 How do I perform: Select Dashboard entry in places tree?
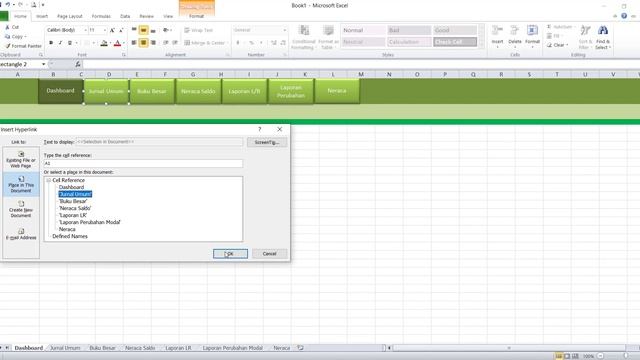(x=71, y=187)
